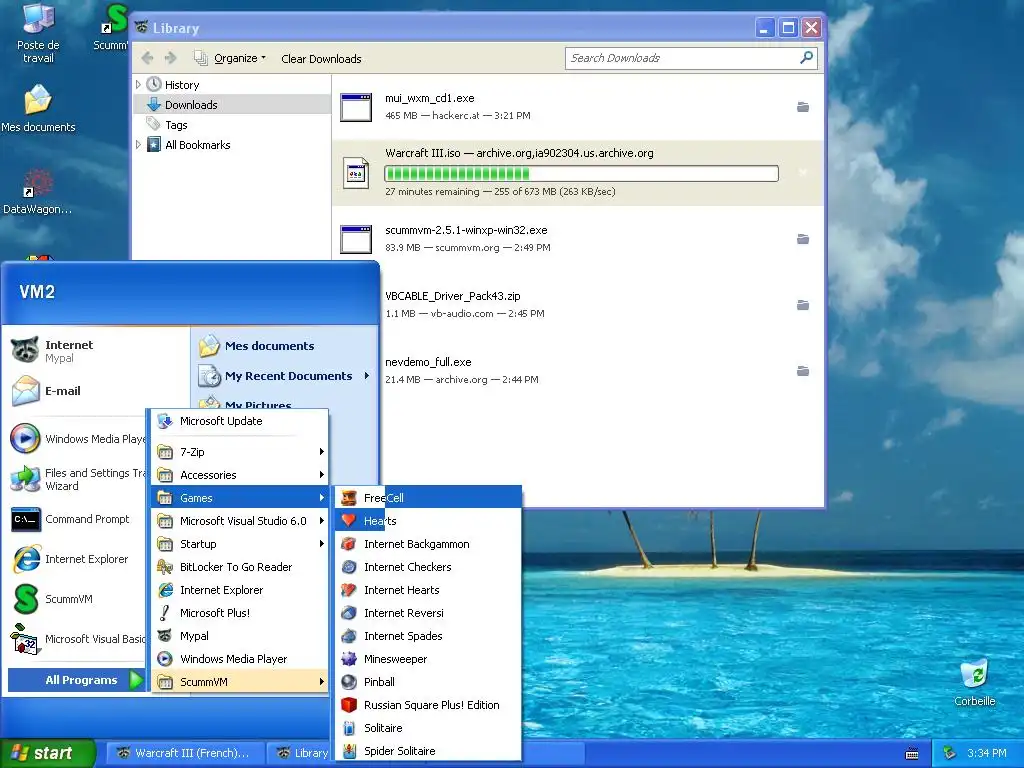
Task: Expand the History tree node
Action: point(138,85)
